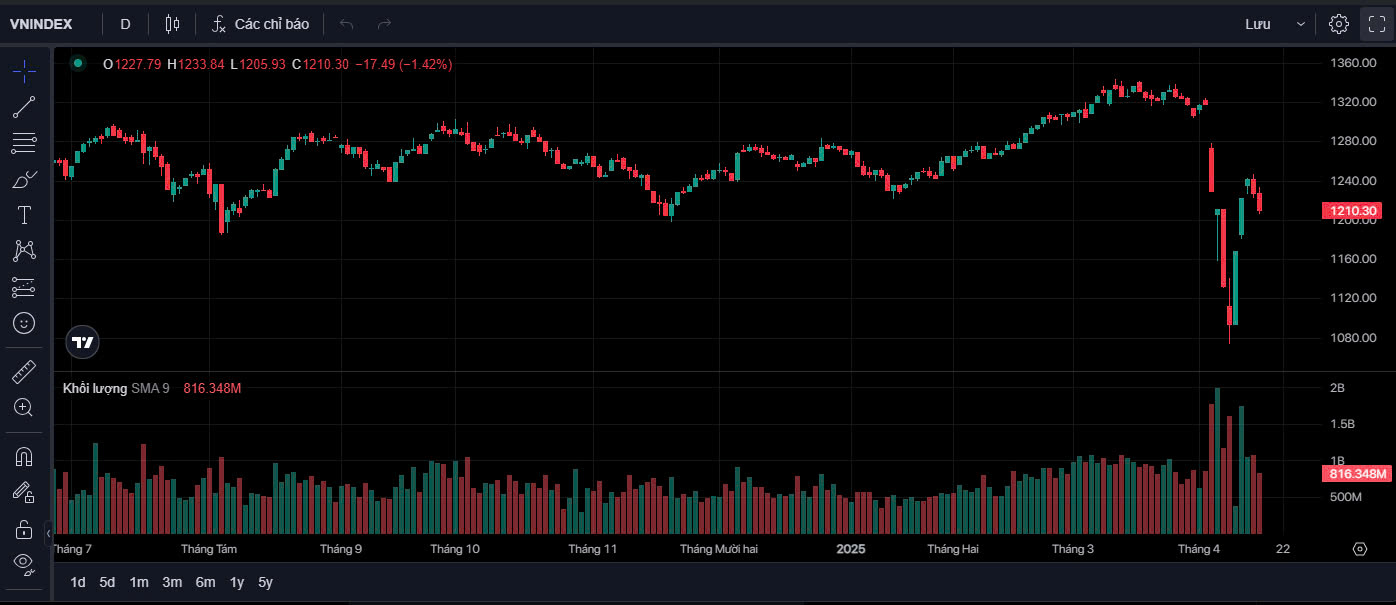Switch chart range to 1d
The width and height of the screenshot is (1396, 605).
pos(78,582)
